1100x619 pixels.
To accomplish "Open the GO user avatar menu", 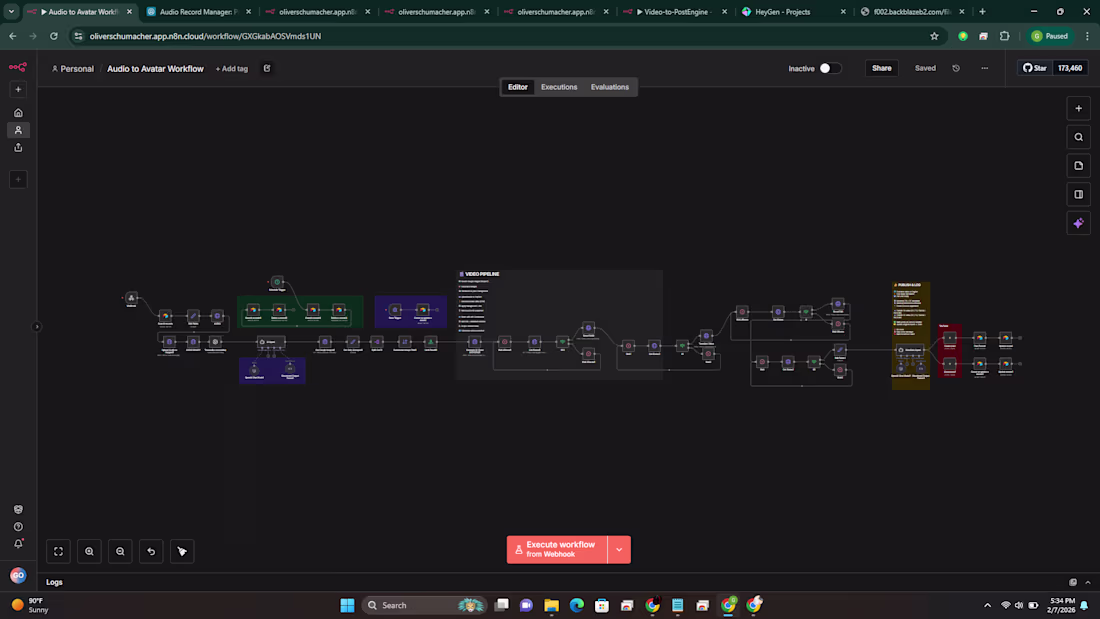I will coord(18,575).
